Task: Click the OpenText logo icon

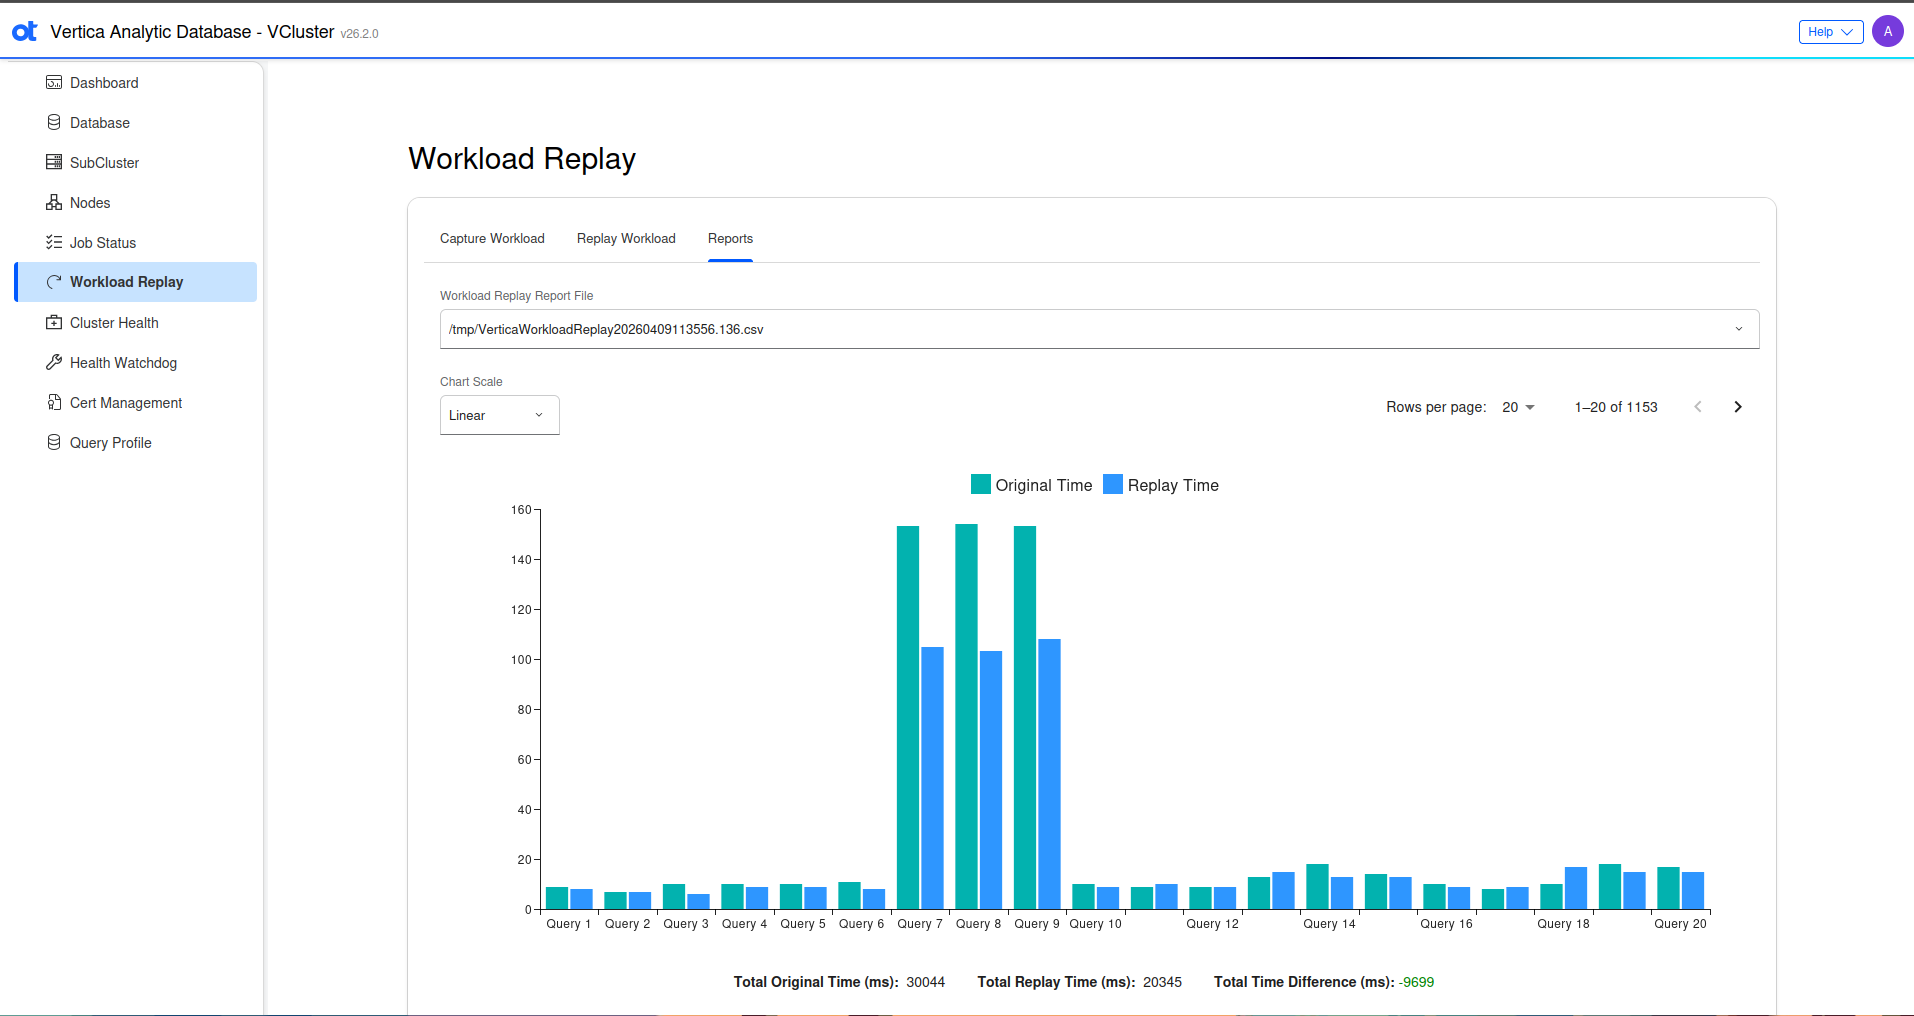Action: pos(25,32)
